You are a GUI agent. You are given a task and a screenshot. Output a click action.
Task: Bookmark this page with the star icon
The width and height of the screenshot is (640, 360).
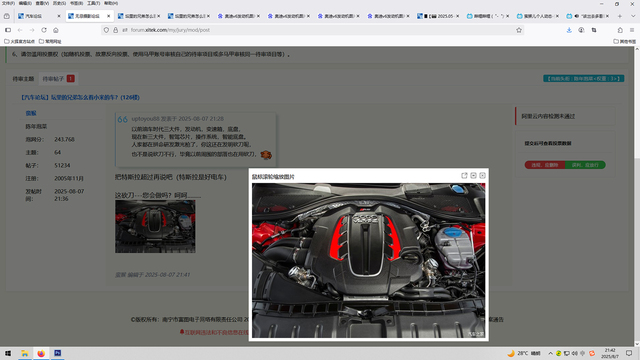[x=519, y=30]
